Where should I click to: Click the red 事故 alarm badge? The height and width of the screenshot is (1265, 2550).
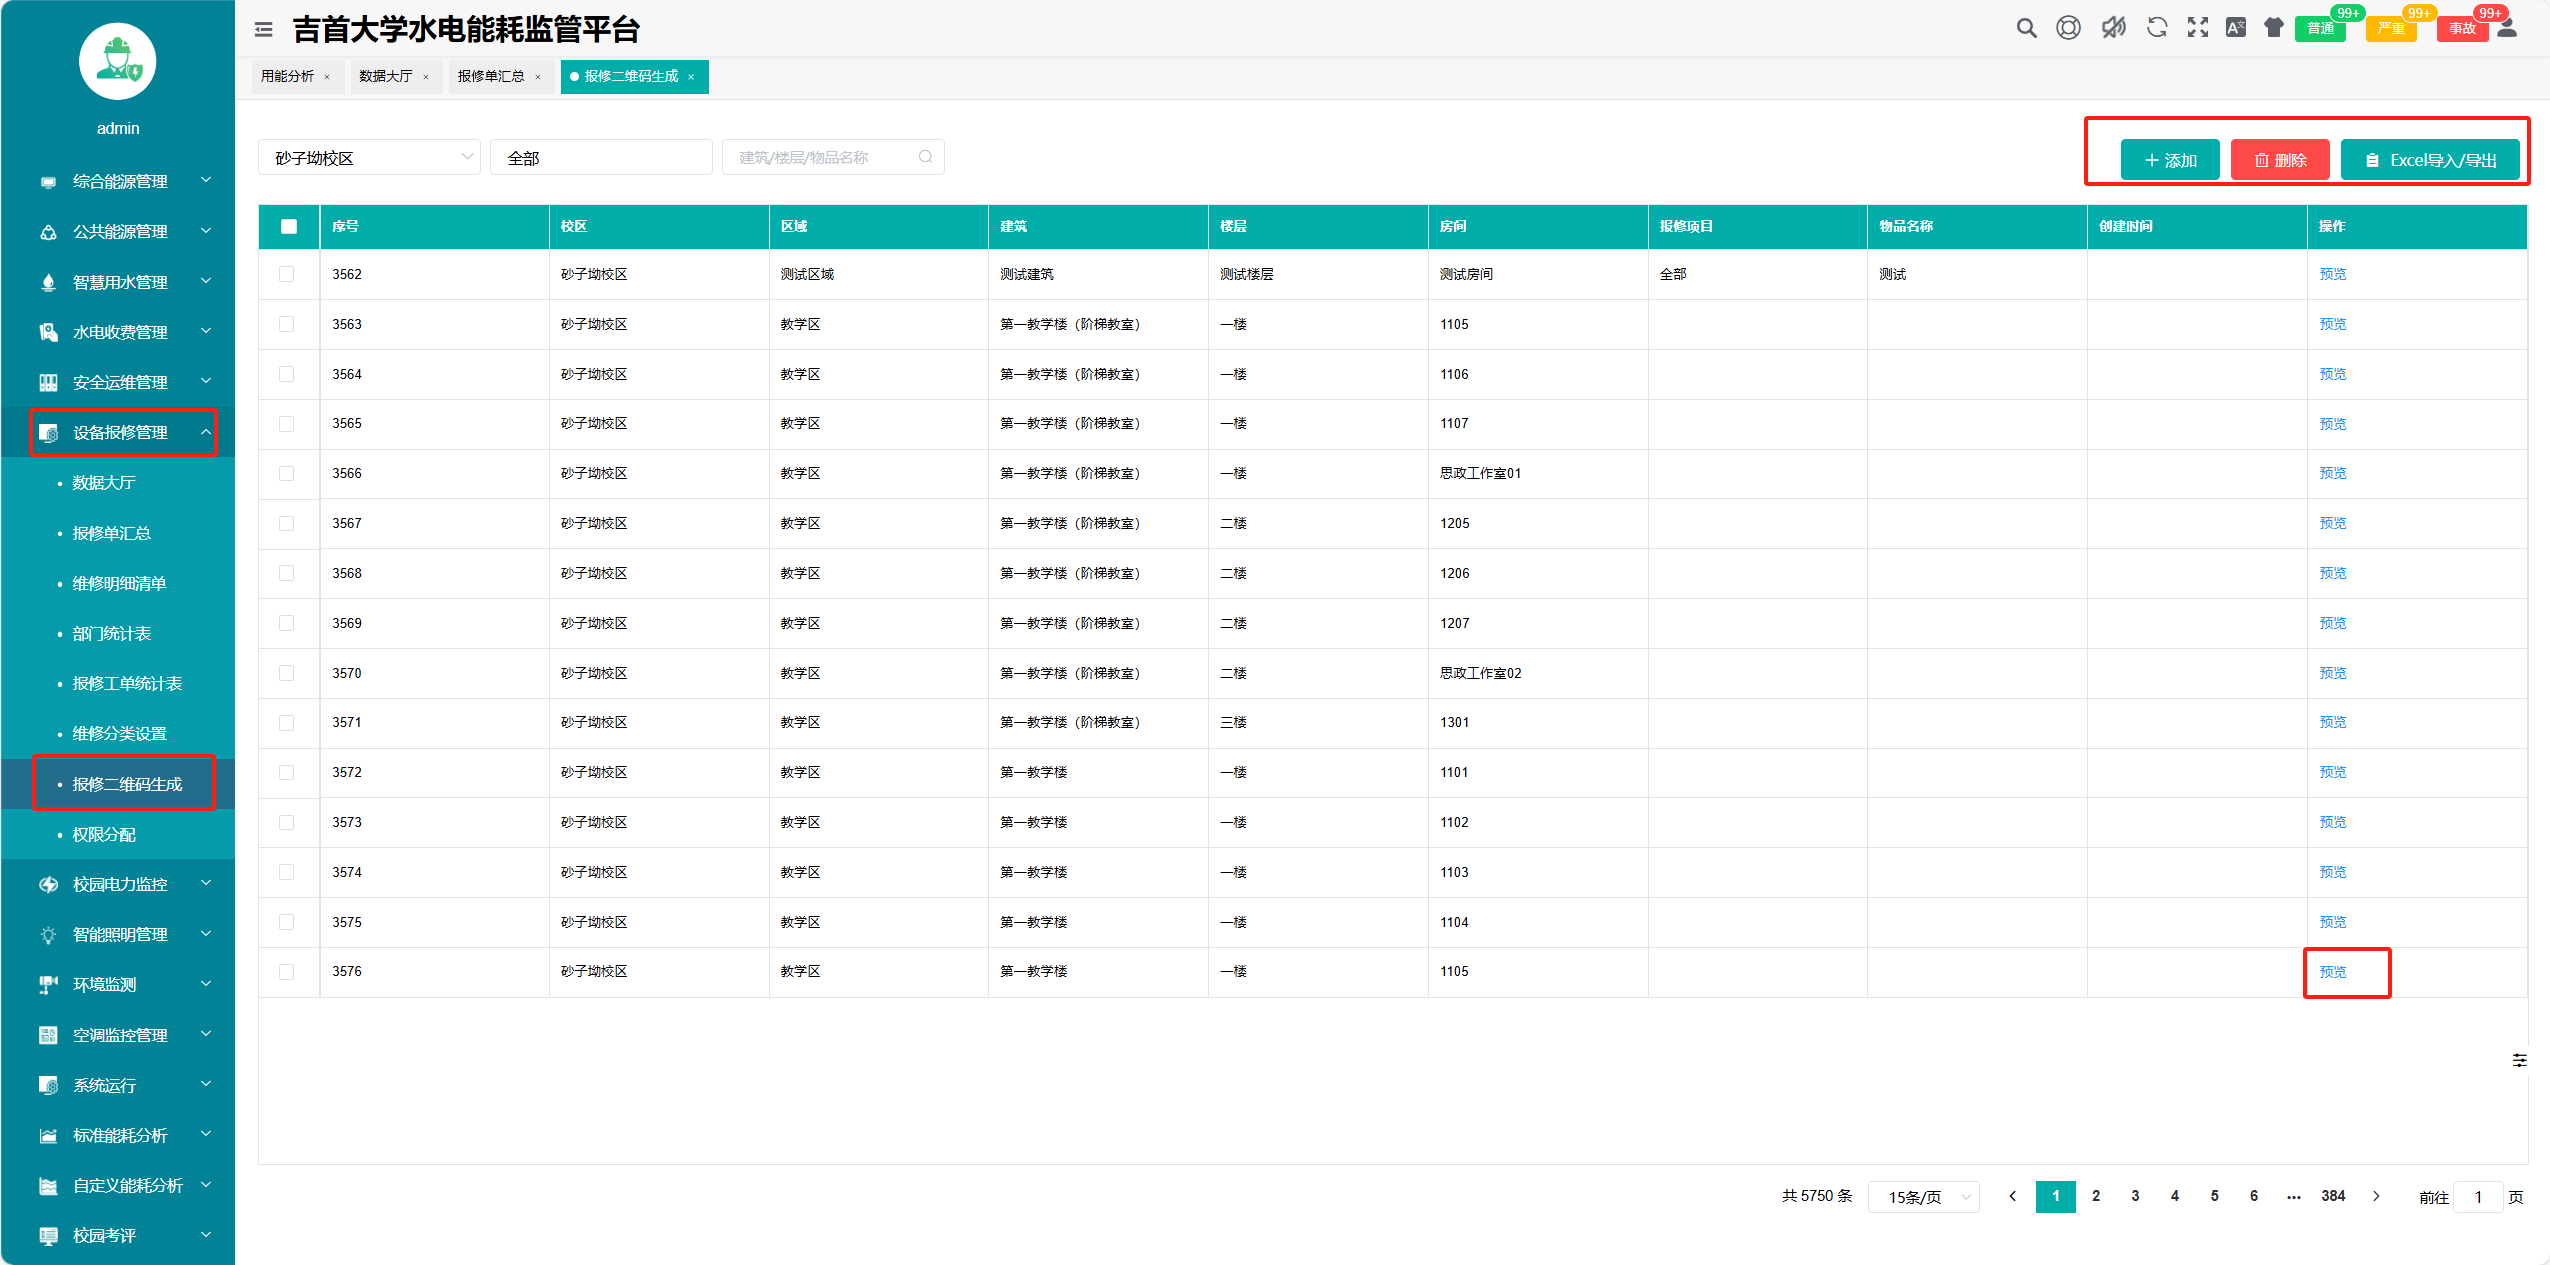tap(2462, 28)
